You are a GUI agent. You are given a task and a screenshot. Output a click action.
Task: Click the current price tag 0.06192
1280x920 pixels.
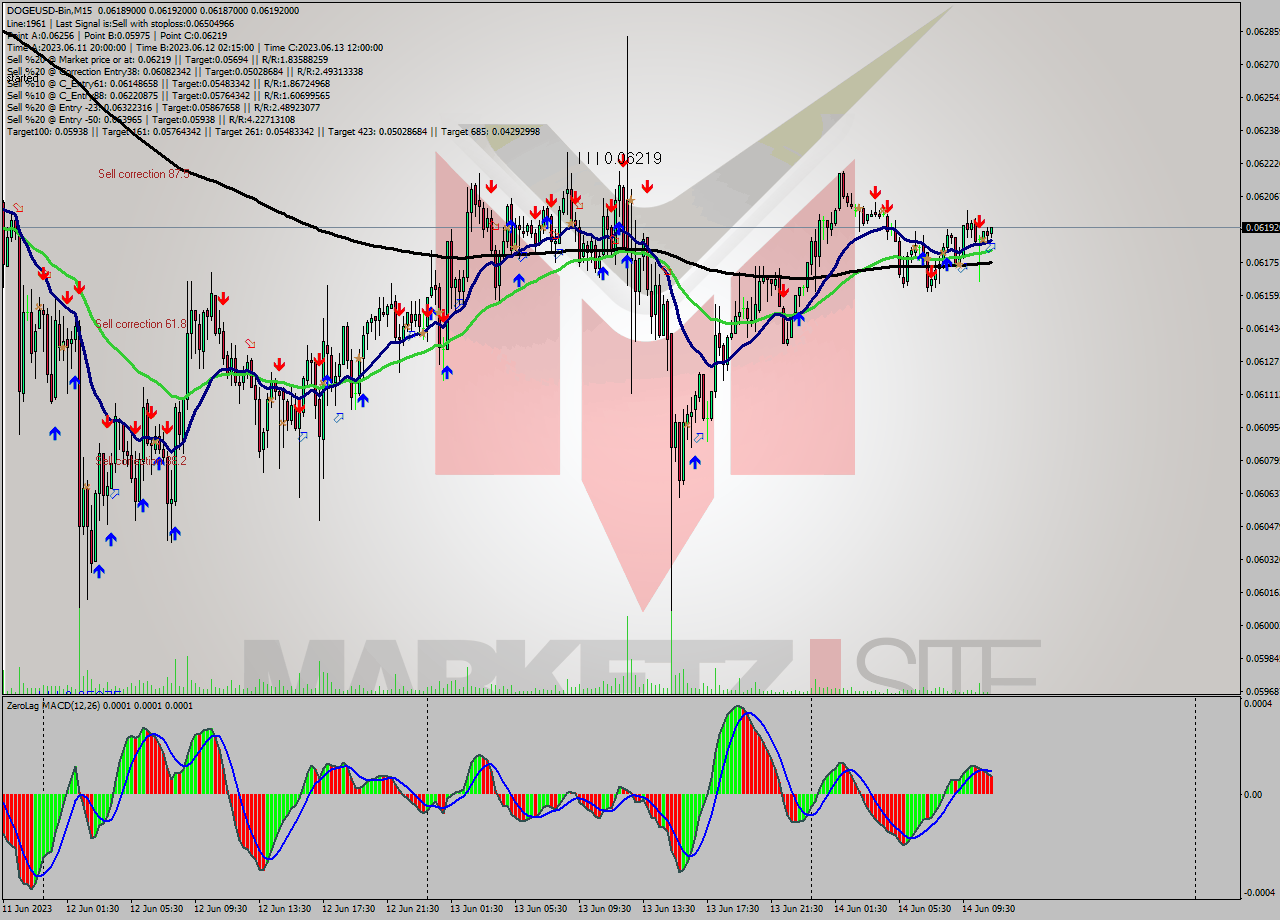1260,228
